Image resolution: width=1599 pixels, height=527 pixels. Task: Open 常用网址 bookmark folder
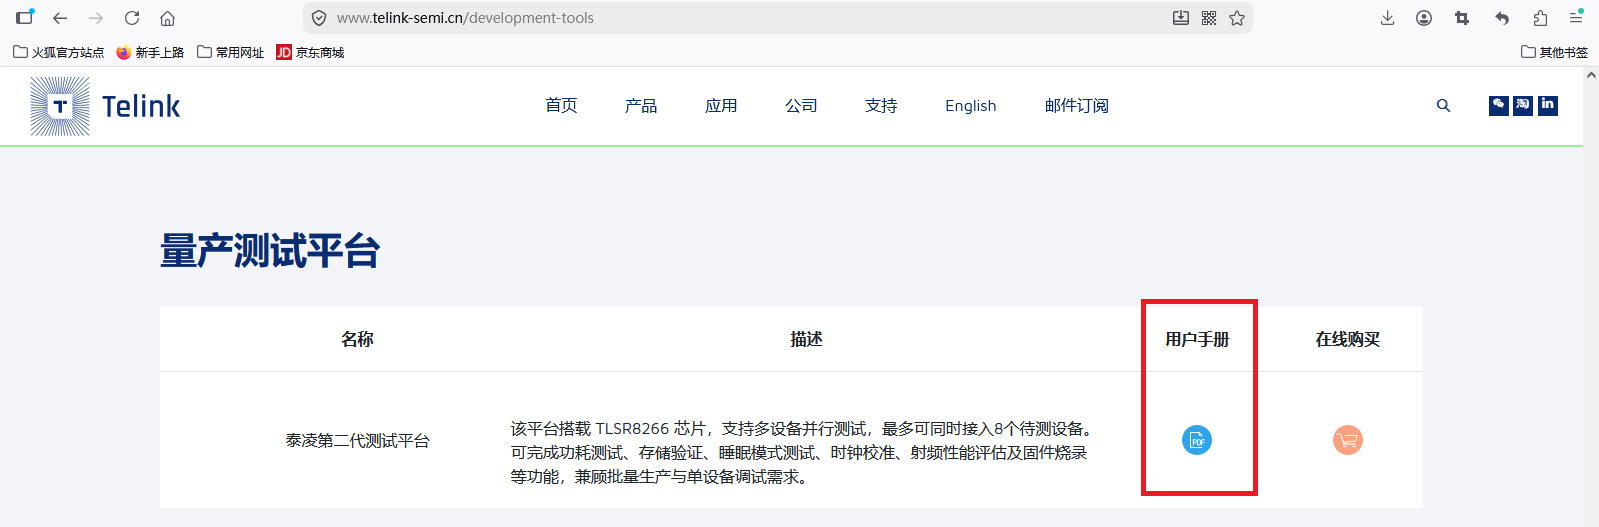tap(231, 52)
